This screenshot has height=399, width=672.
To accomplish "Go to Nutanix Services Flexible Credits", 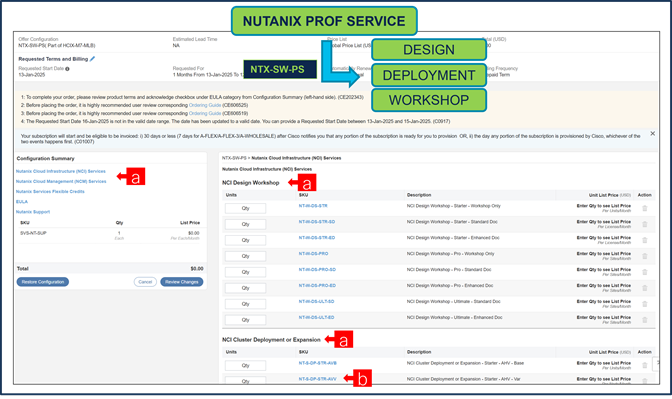I will [x=50, y=192].
